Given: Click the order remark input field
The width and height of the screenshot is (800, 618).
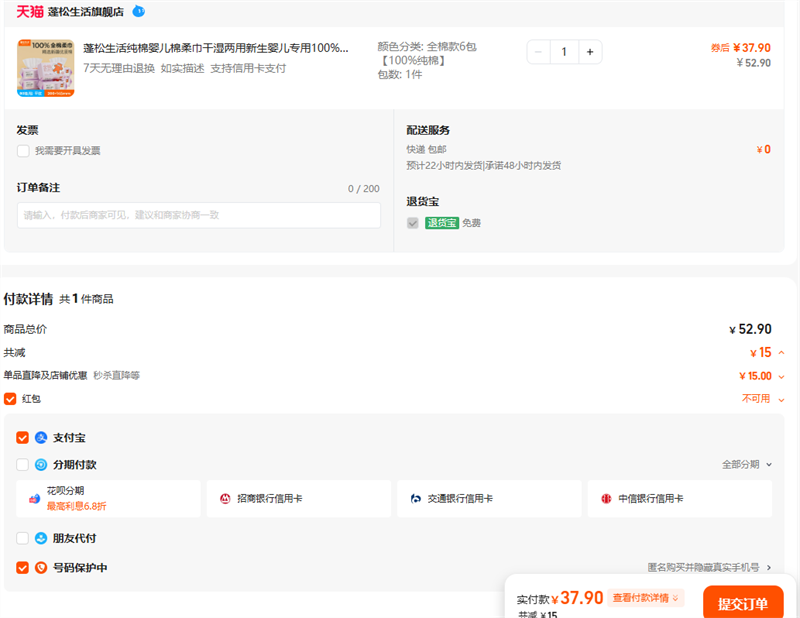Looking at the screenshot, I should coord(198,215).
